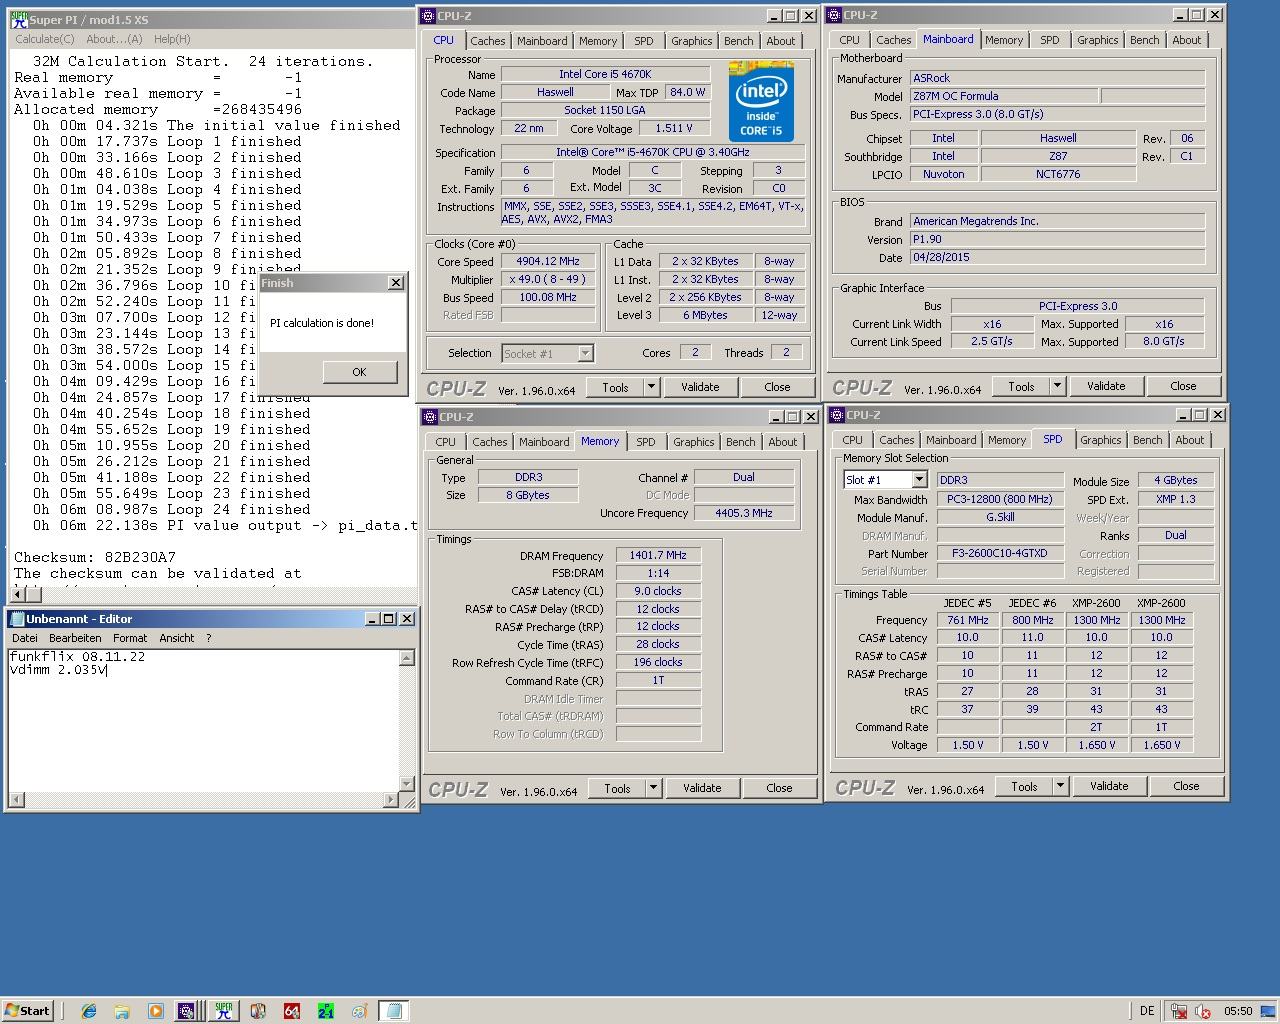Click CPU-Z icon in the CPU window title
1280x1024 pixels.
pos(429,16)
